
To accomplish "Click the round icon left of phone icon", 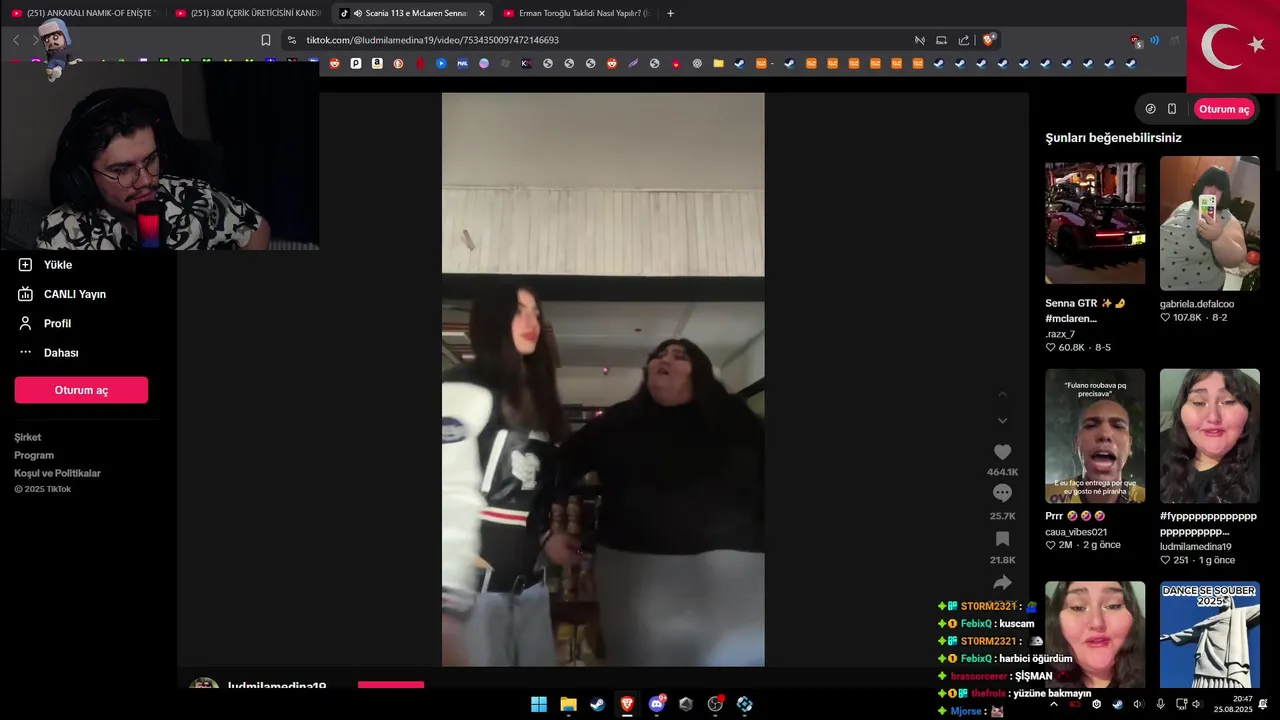I will tap(1150, 109).
